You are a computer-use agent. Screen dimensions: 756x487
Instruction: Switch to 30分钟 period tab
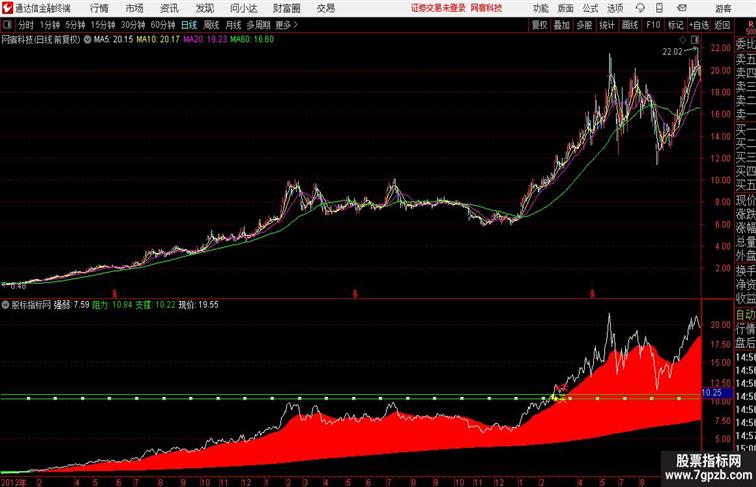tap(133, 25)
